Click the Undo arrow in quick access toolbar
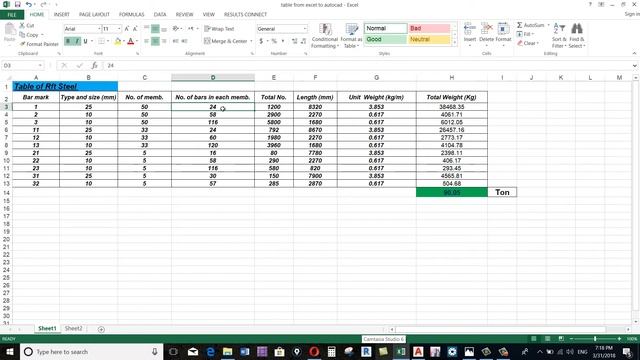 click(x=29, y=4)
